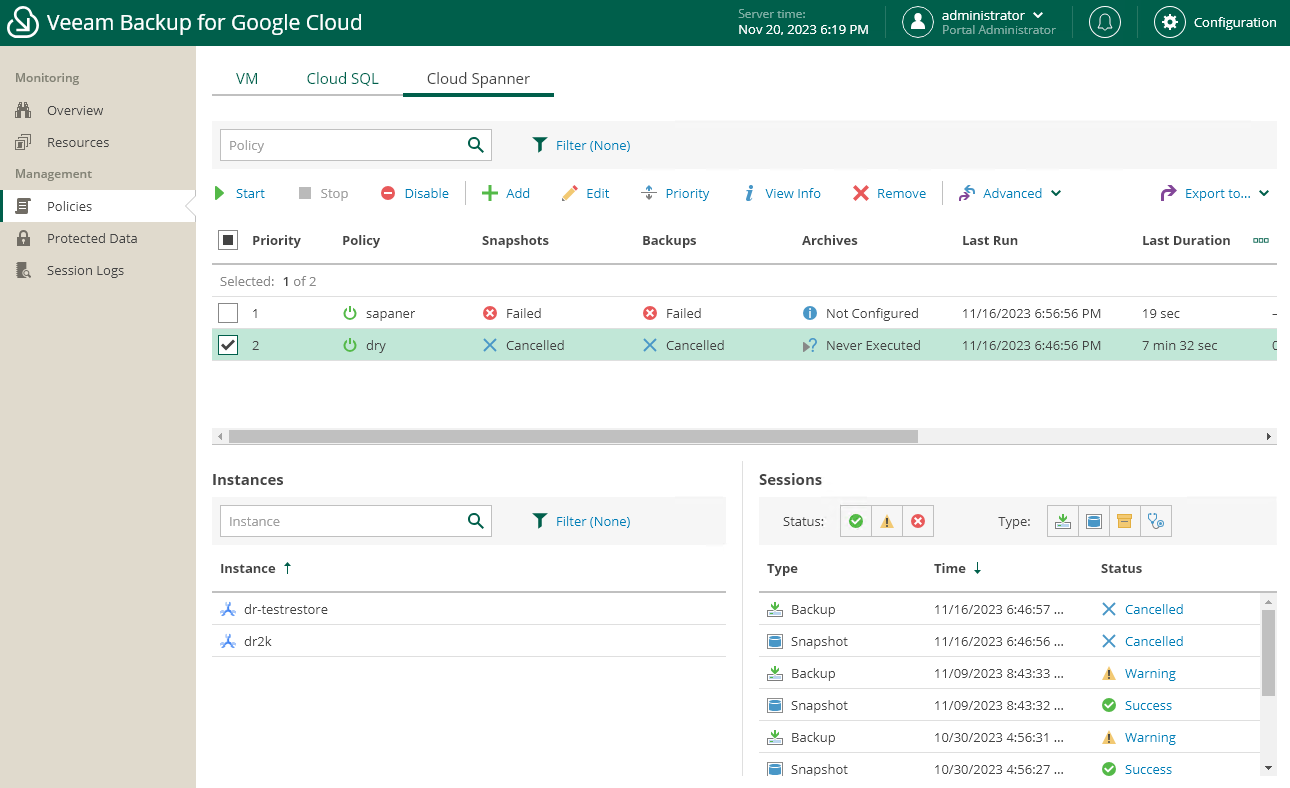Expand the Advanced dropdown menu

coord(1010,193)
